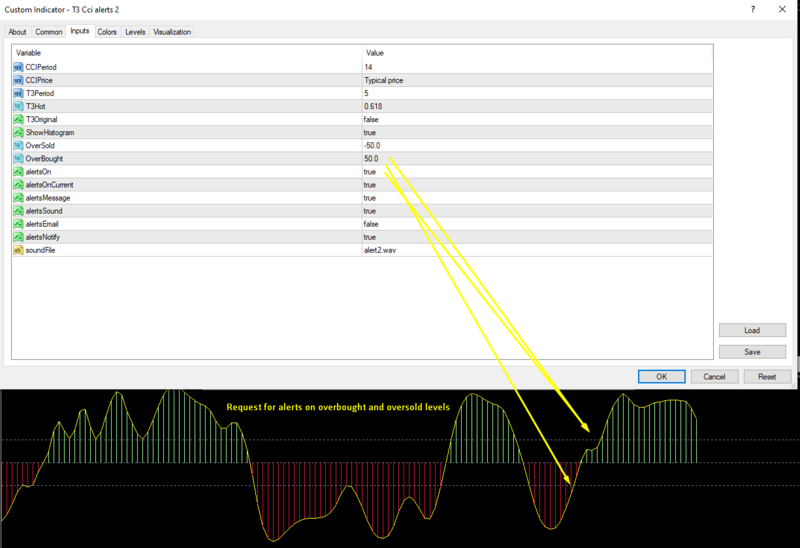Click the Load button
Screen dimensions: 800x548
[752, 330]
